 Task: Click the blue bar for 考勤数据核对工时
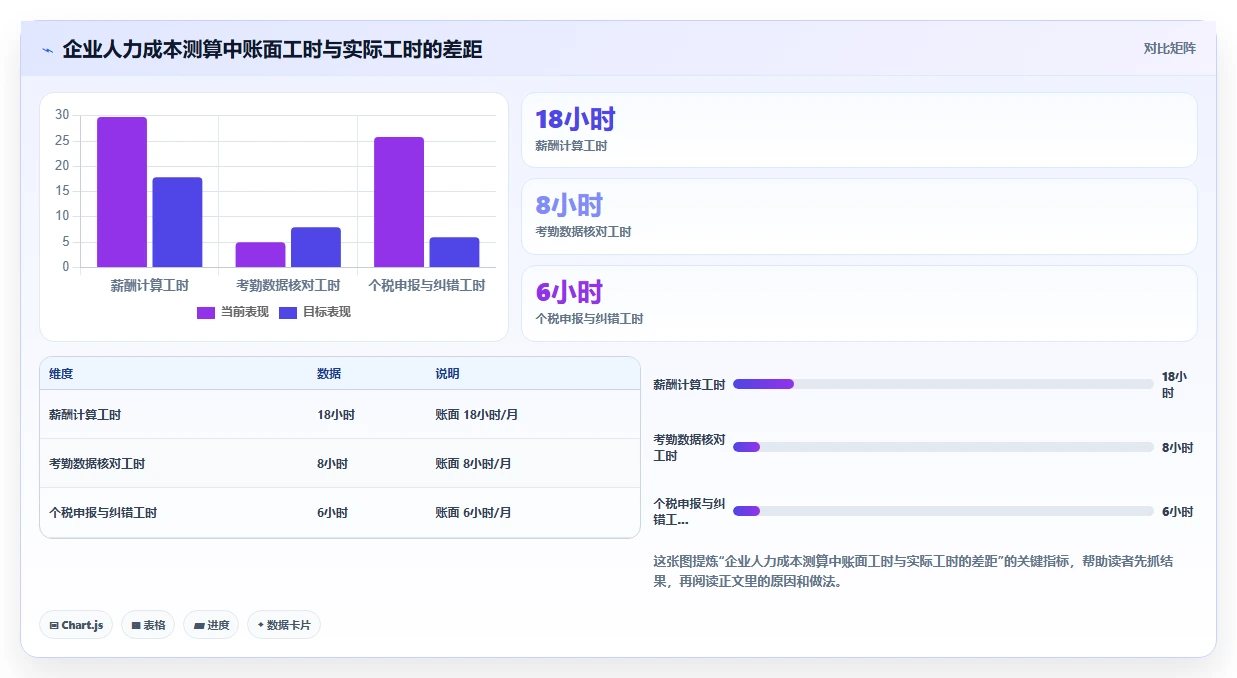316,247
